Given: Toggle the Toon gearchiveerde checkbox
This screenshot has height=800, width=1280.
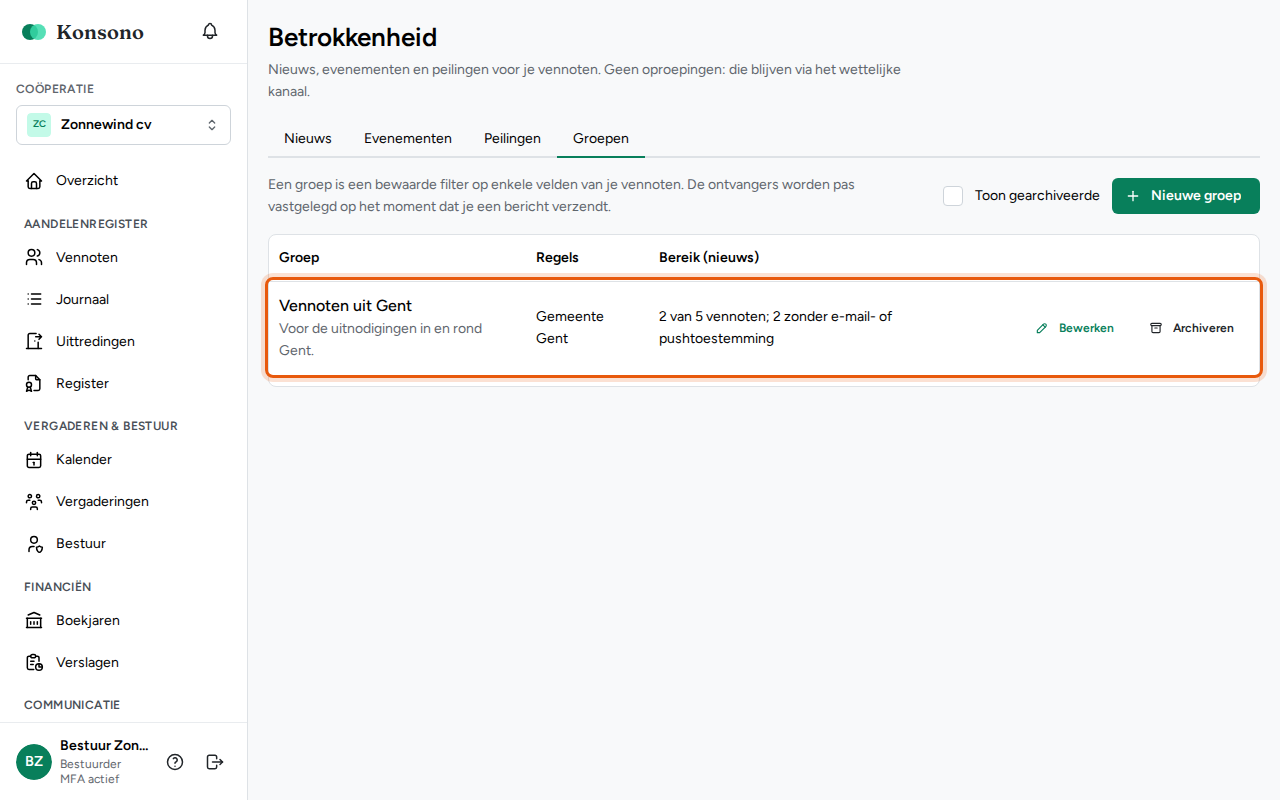Looking at the screenshot, I should [953, 196].
